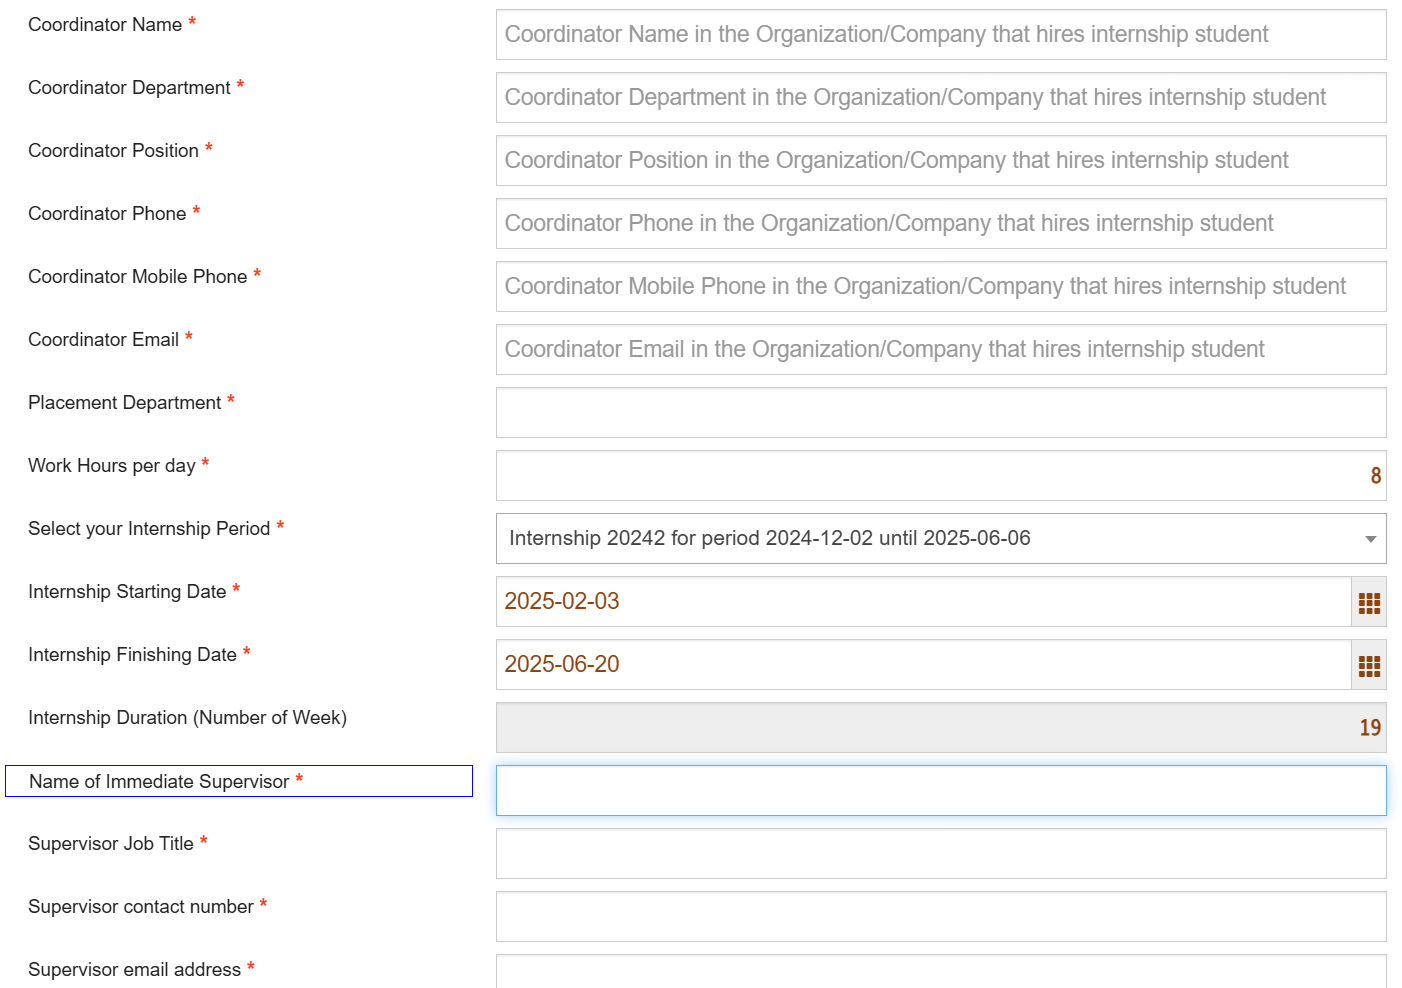
Task: Open calendar picker for Internship Starting Date
Action: 1368,602
